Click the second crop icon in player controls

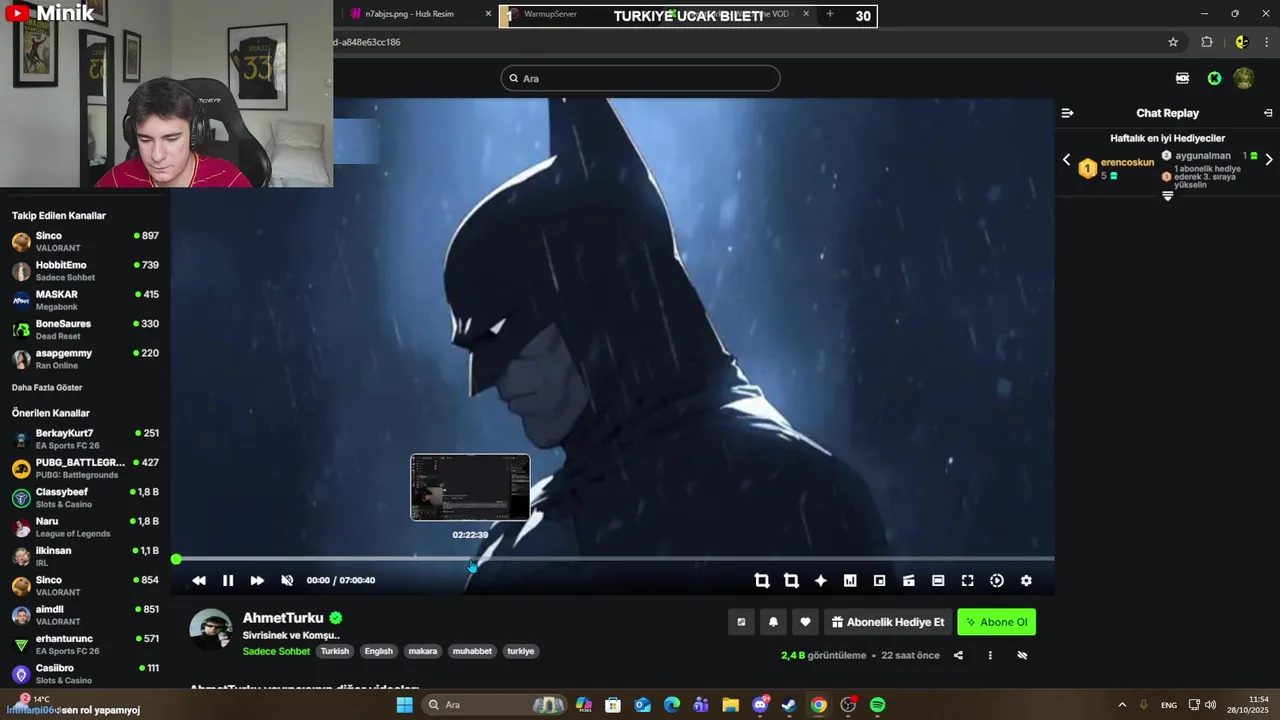(x=791, y=581)
